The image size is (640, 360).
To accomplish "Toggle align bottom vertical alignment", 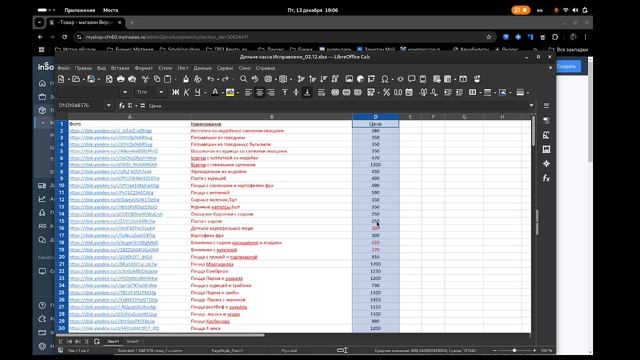I will [x=307, y=93].
